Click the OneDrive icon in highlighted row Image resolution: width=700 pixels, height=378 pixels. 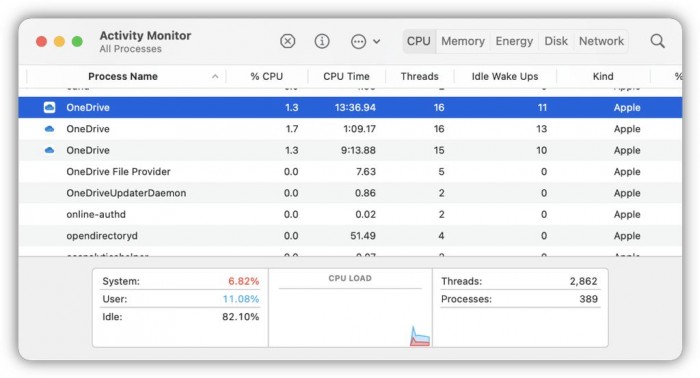click(x=50, y=107)
